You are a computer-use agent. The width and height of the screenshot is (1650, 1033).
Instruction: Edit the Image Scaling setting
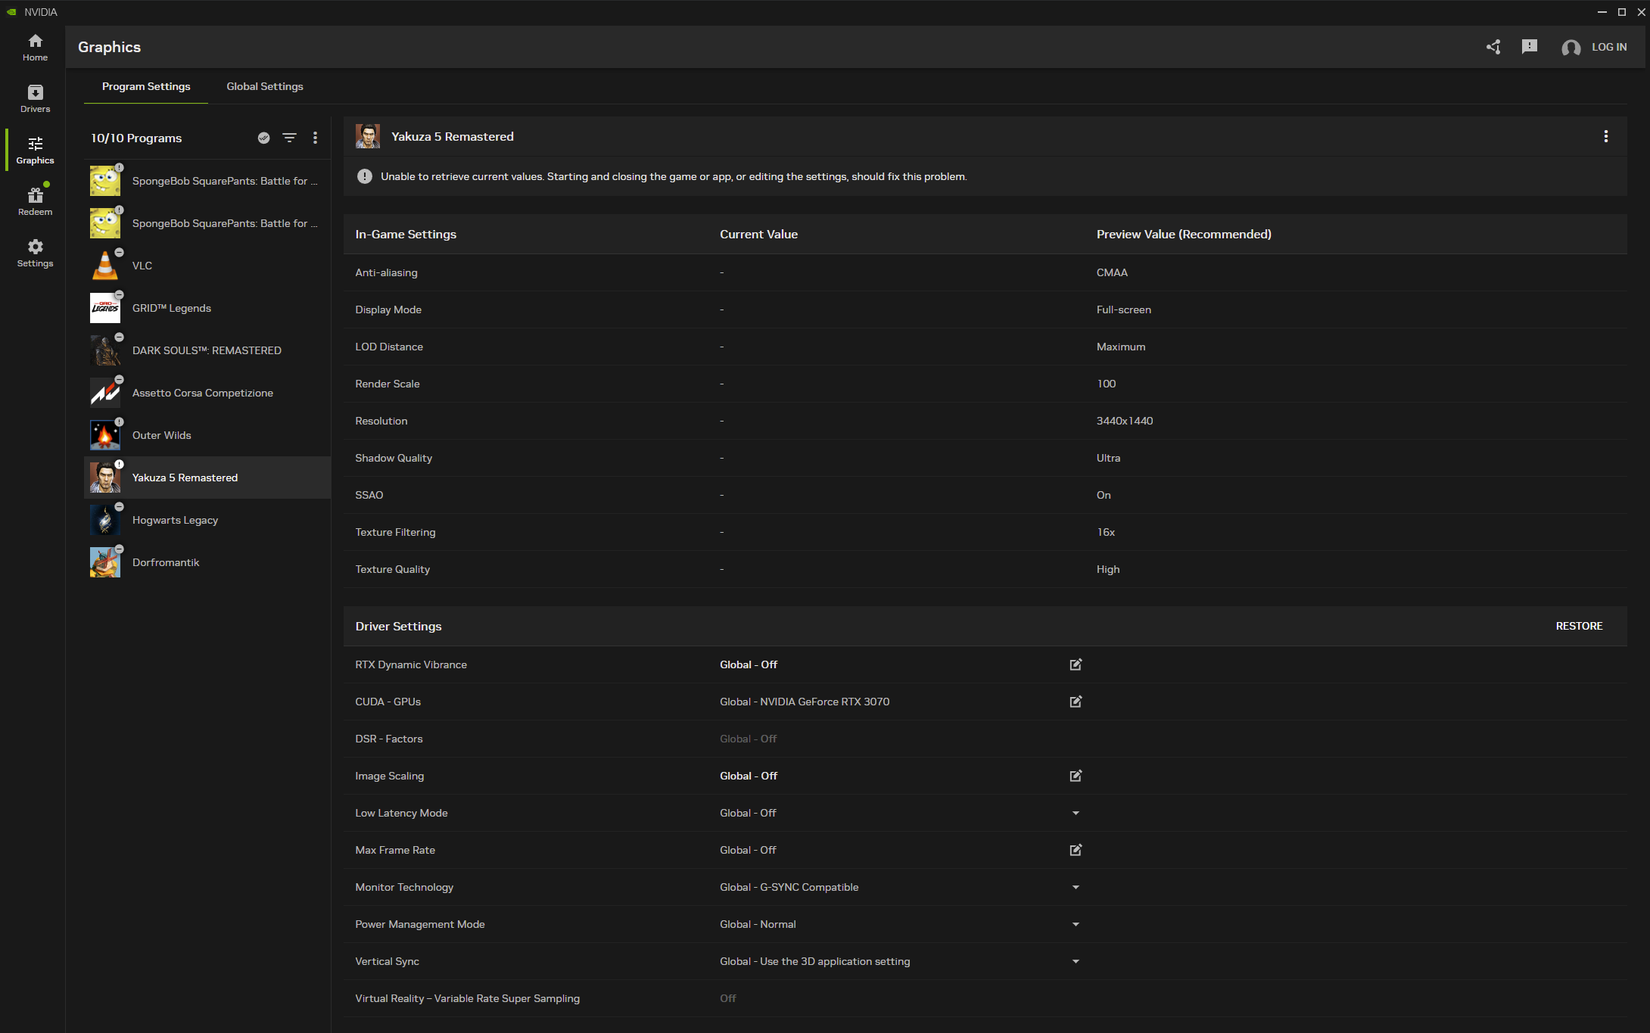[1075, 776]
